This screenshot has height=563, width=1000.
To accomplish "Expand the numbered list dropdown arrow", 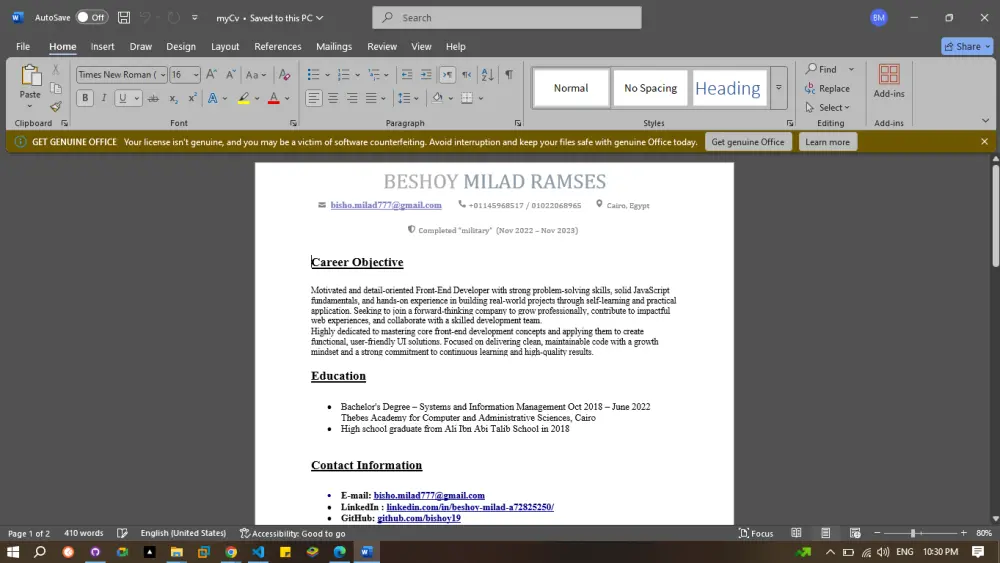I will (x=358, y=75).
